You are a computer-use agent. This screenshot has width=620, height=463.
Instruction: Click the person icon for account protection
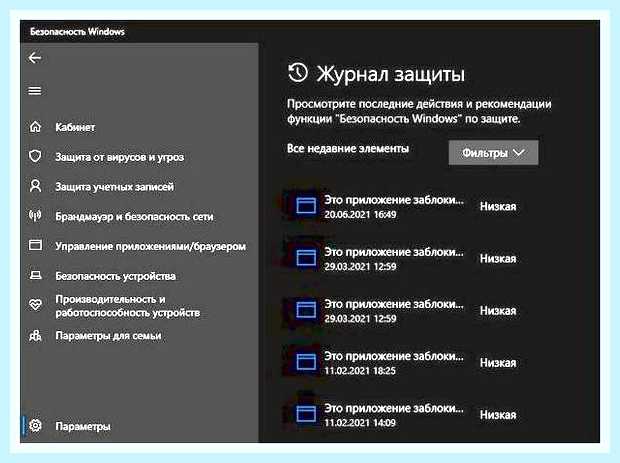(x=35, y=186)
